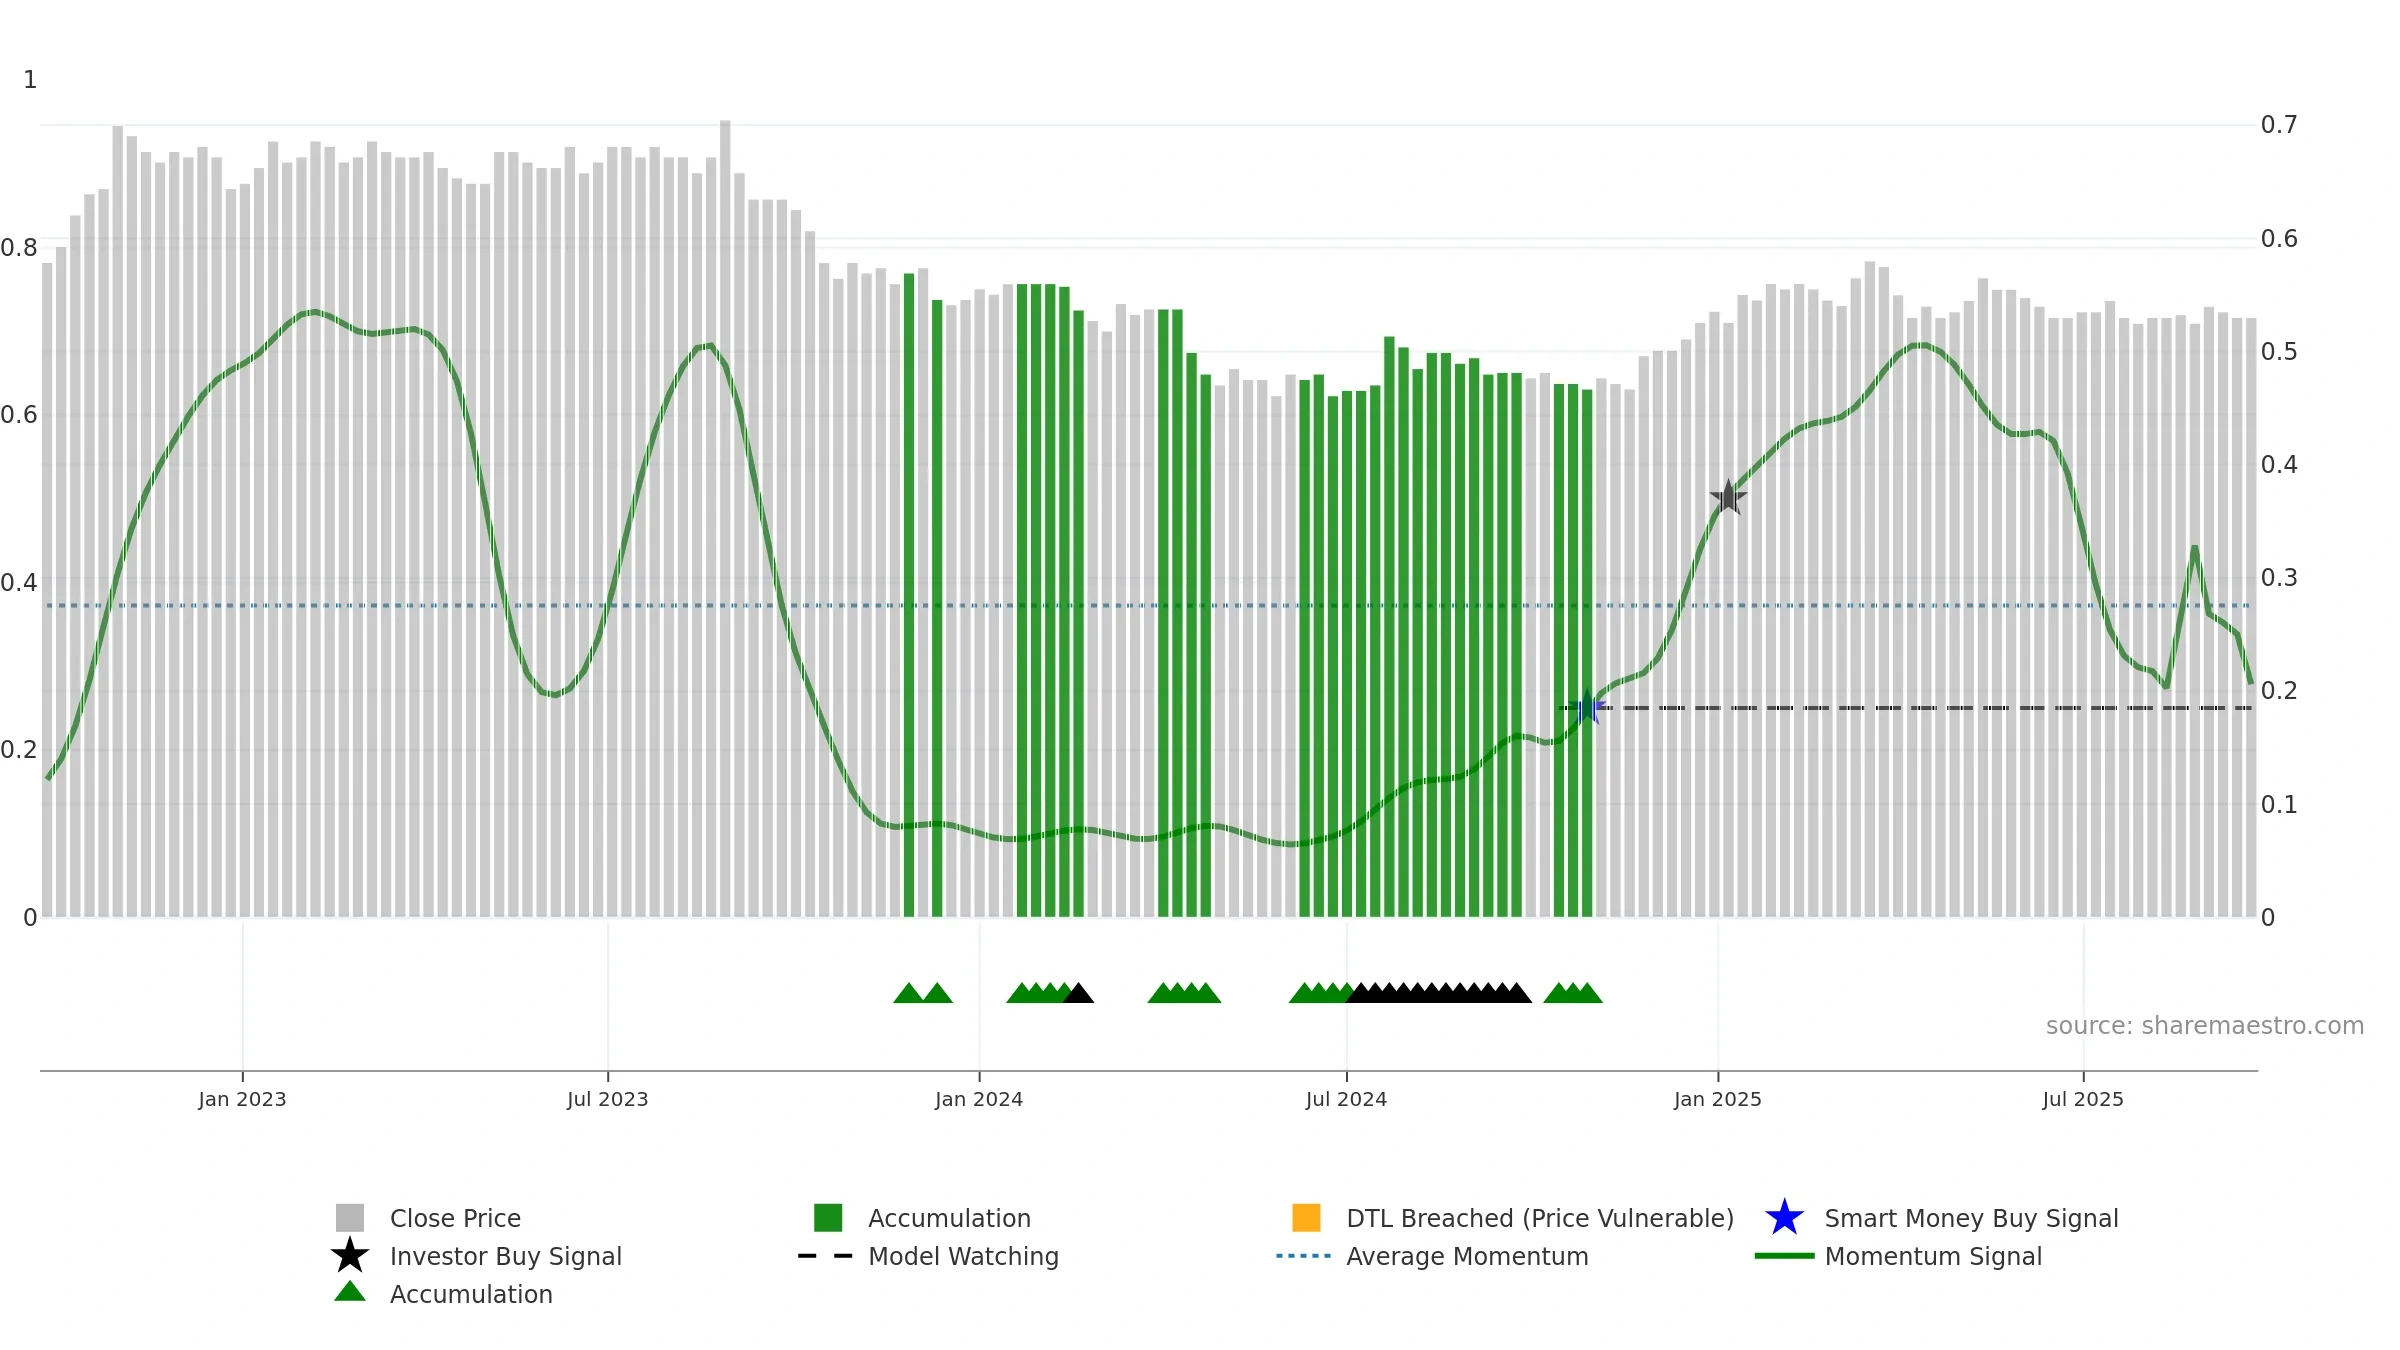Click the Jan 2024 axis label
2400x1350 pixels.
[x=979, y=1100]
